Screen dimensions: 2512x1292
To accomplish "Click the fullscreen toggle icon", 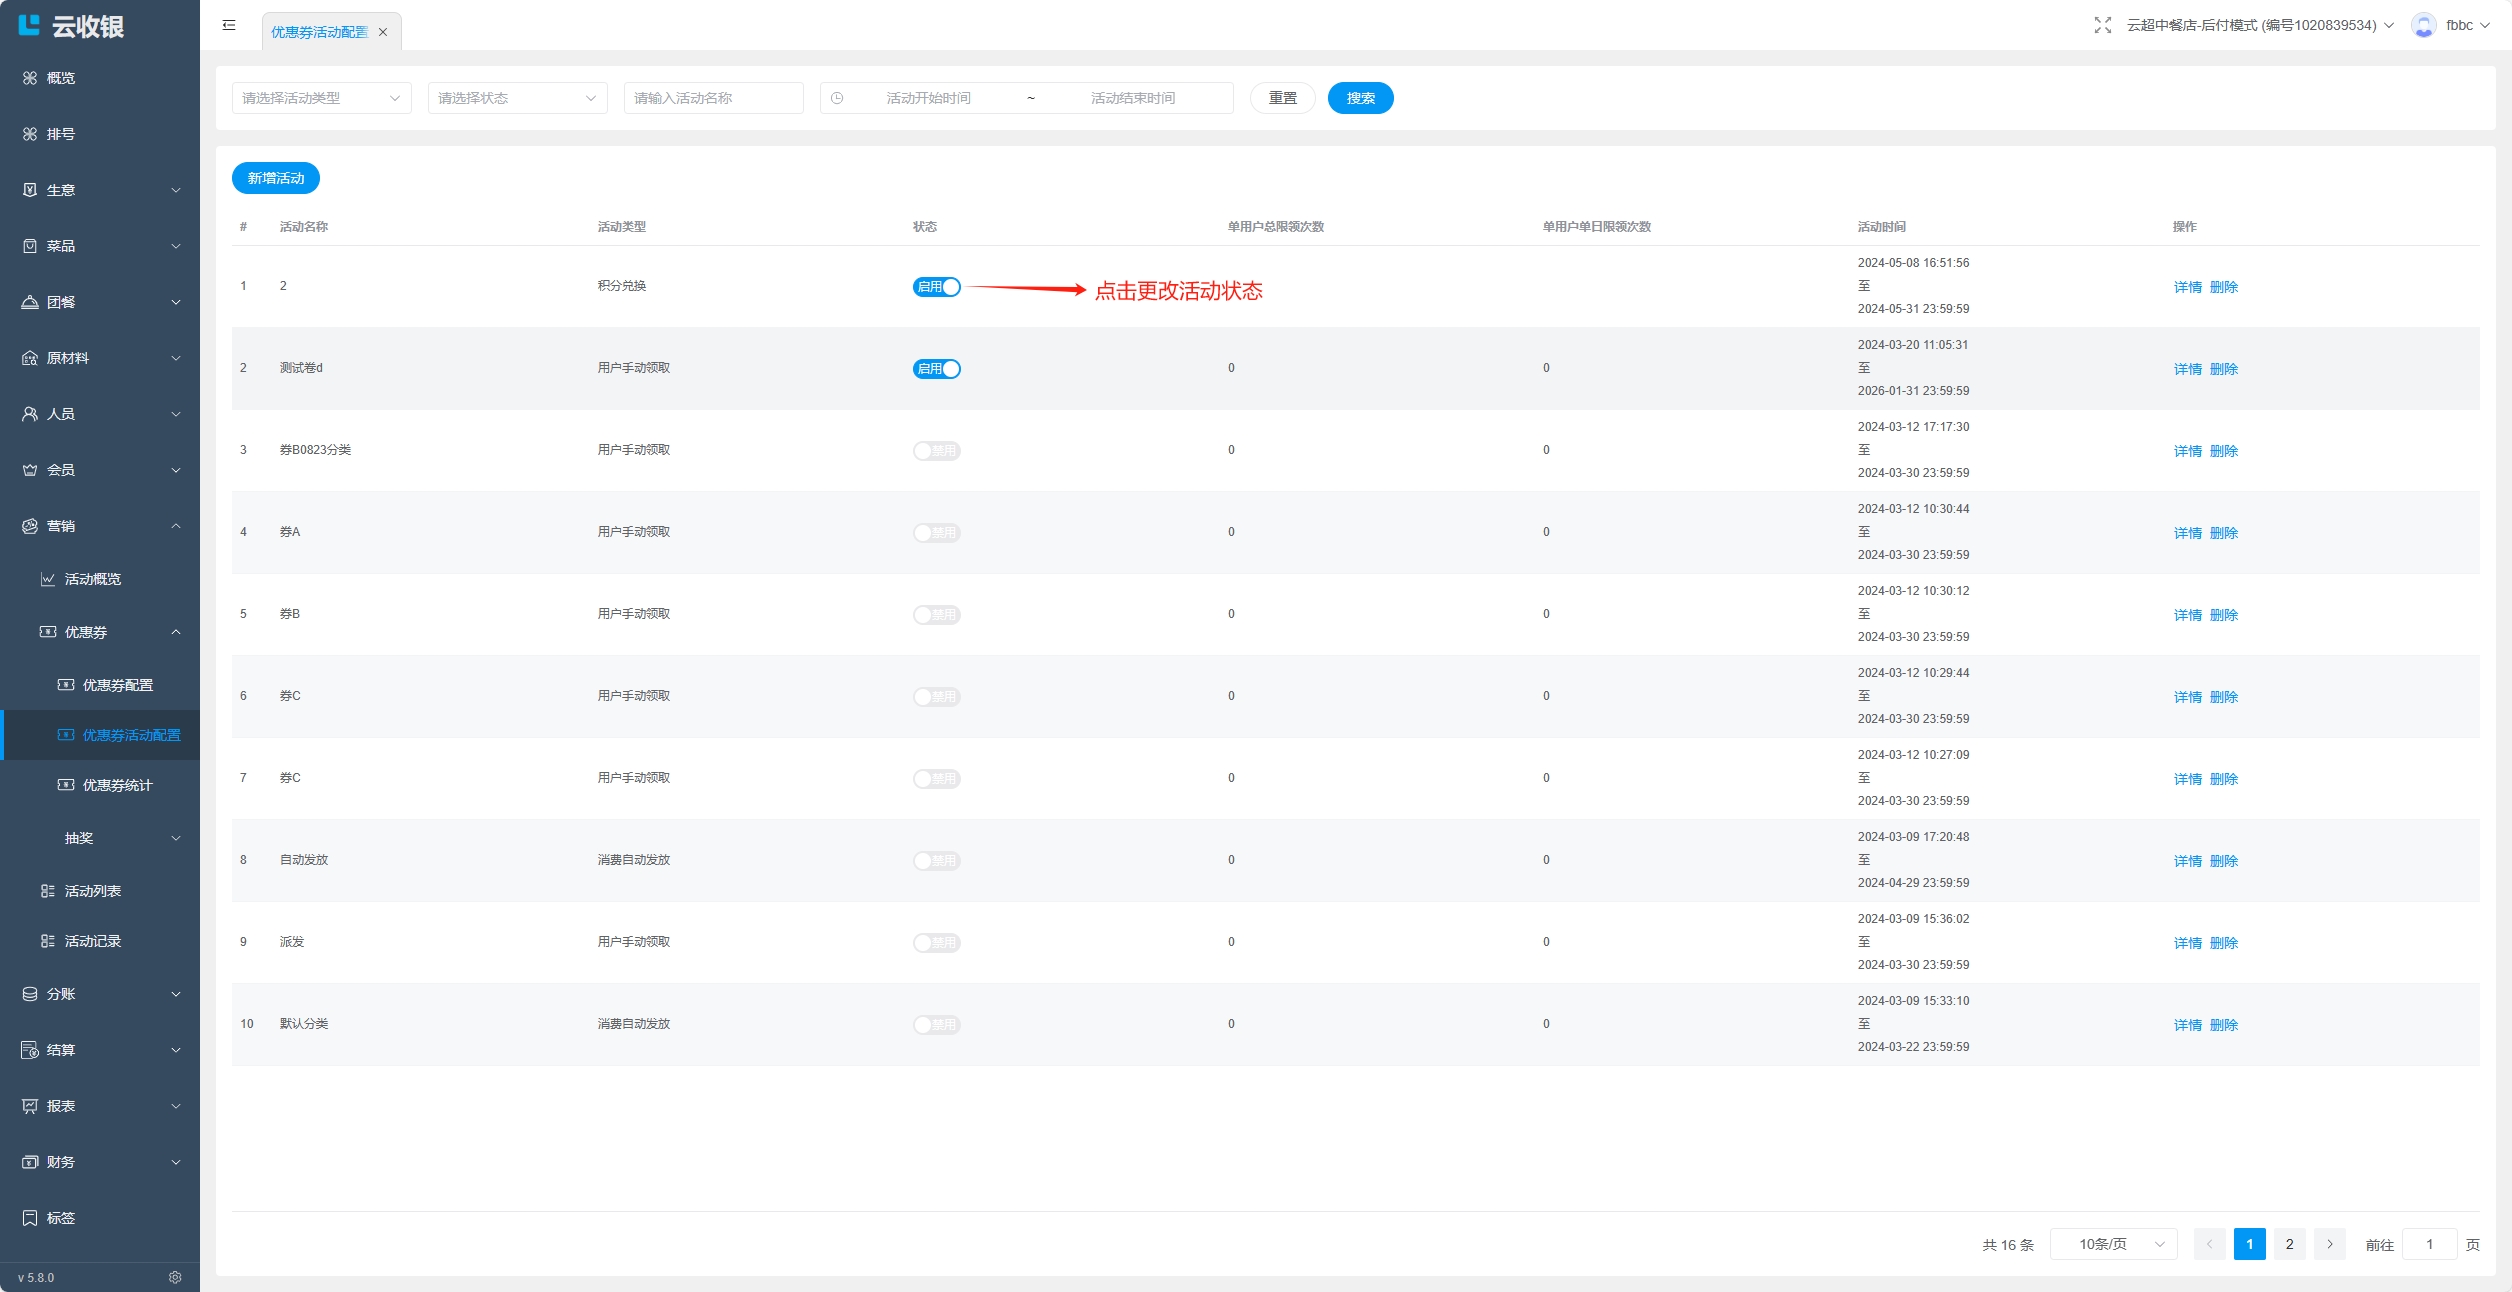I will (2102, 25).
